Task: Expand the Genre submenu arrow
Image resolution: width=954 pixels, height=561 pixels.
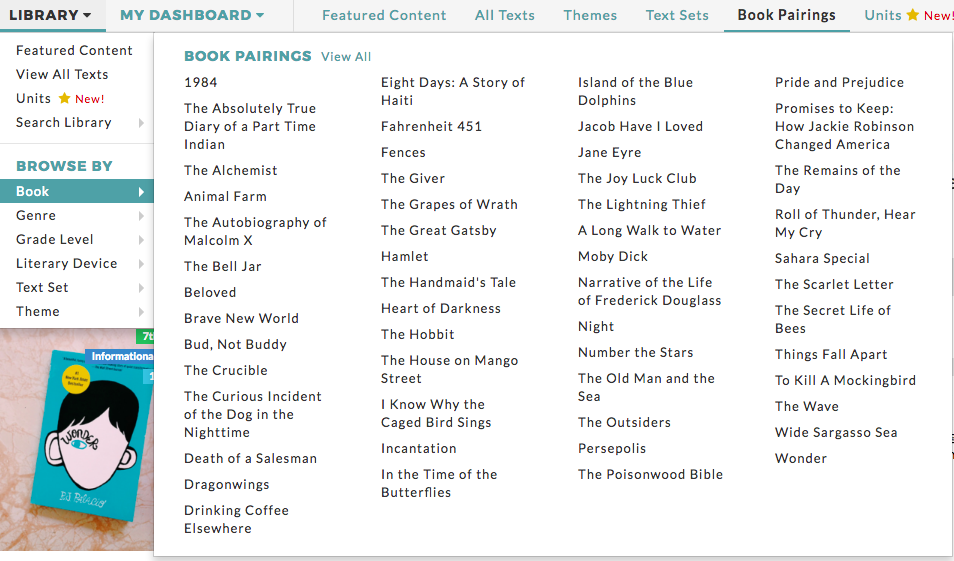Action: click(x=141, y=215)
